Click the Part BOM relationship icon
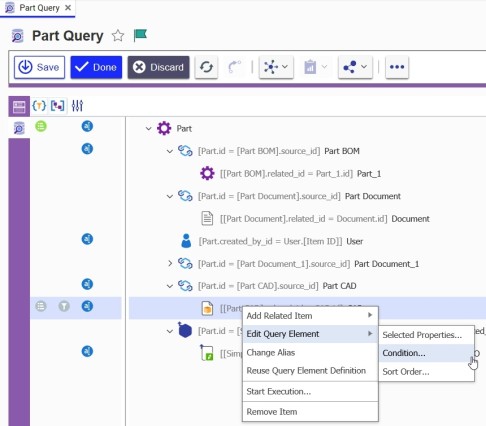 click(x=185, y=151)
